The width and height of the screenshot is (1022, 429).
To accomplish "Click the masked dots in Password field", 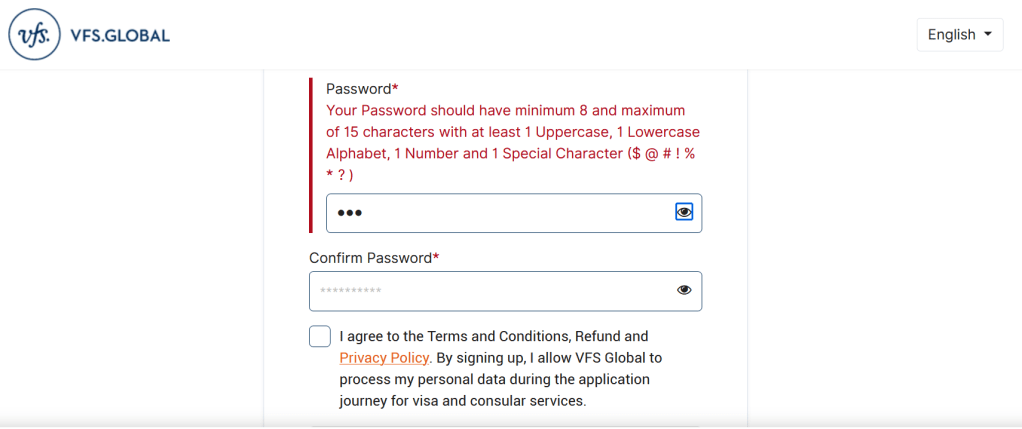I will 348,213.
